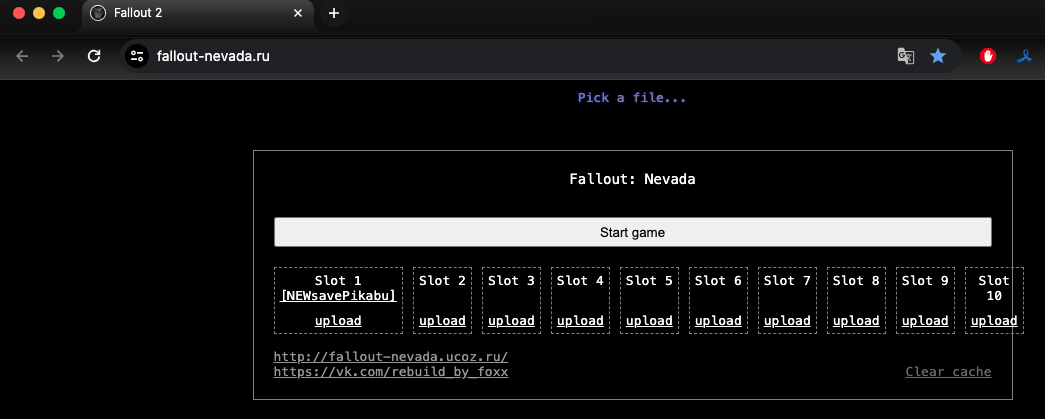Viewport: 1045px width, 419px height.
Task: Upload a save to Slot 2
Action: pyautogui.click(x=443, y=321)
